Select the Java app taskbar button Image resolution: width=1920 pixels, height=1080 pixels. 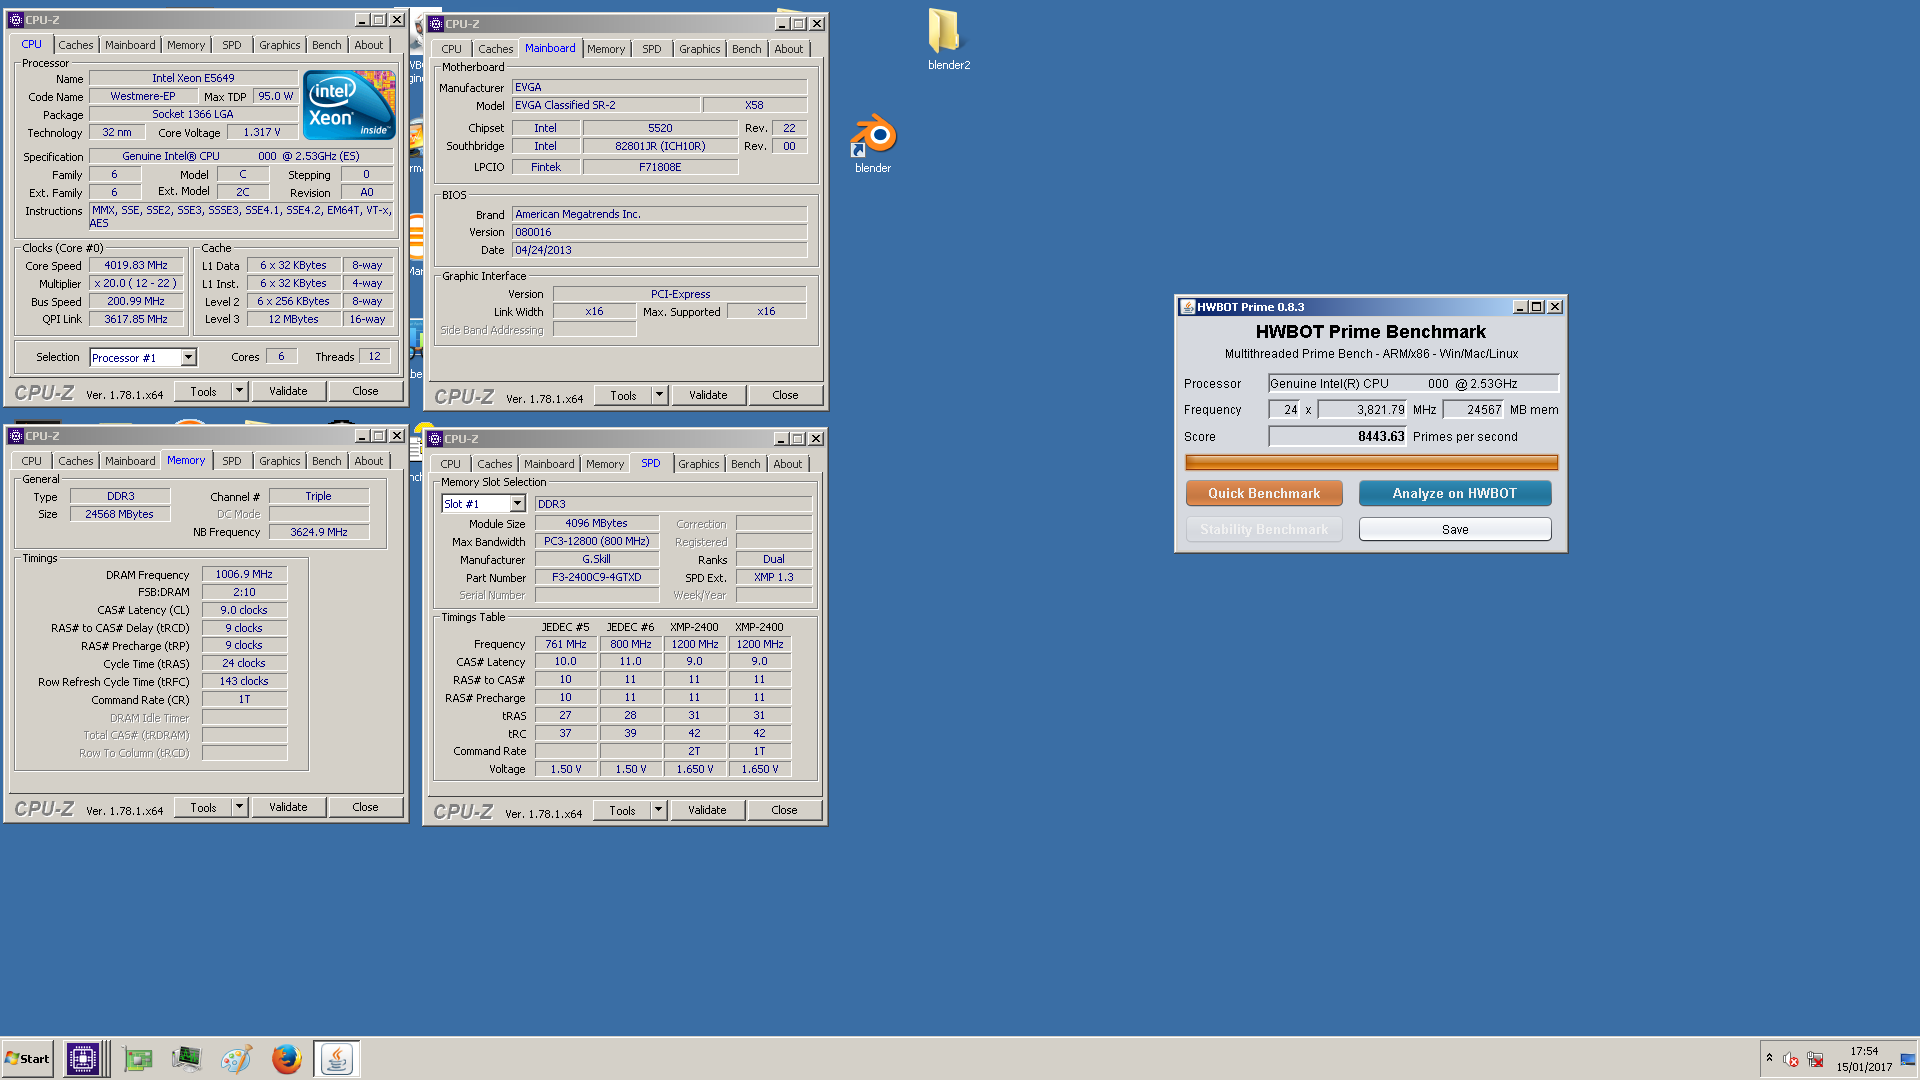[337, 1059]
